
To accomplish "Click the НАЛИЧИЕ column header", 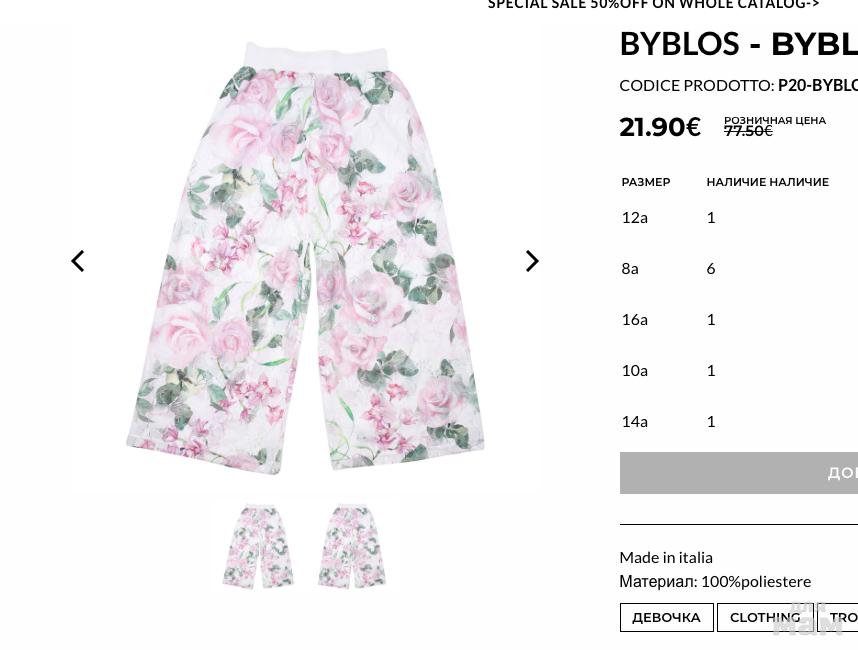I will 768,182.
